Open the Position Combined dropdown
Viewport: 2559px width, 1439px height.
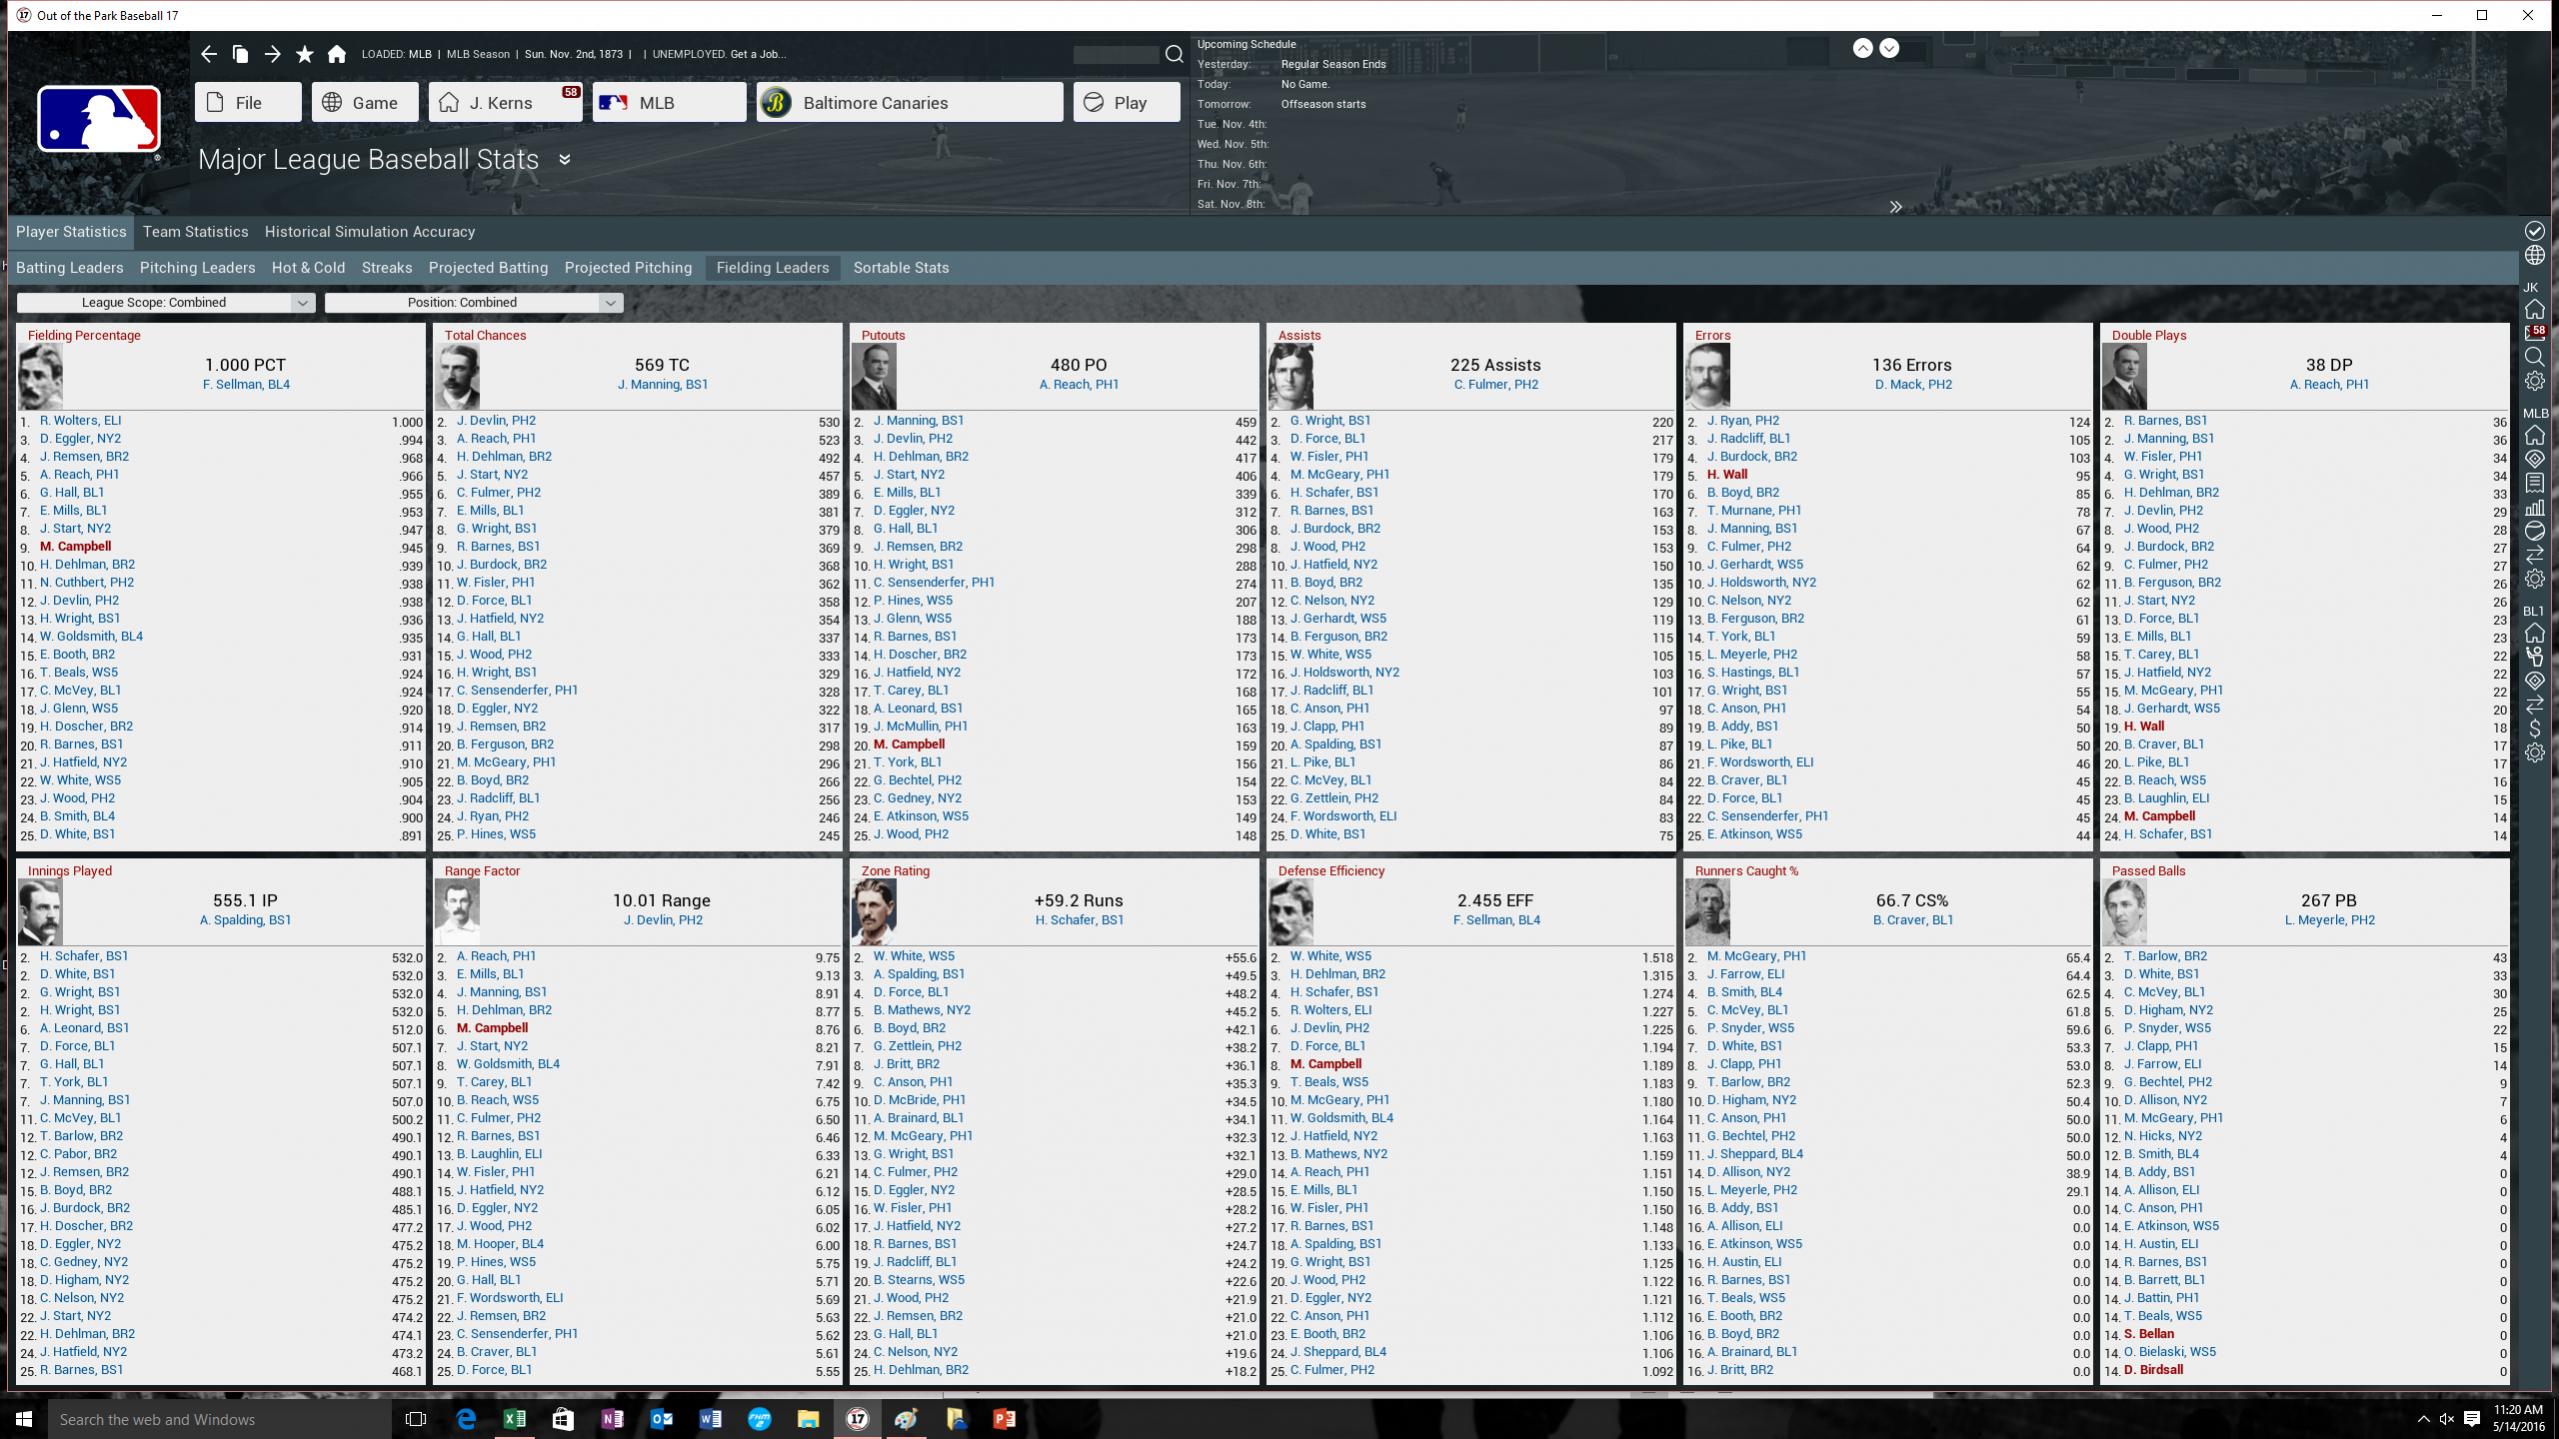pyautogui.click(x=474, y=302)
